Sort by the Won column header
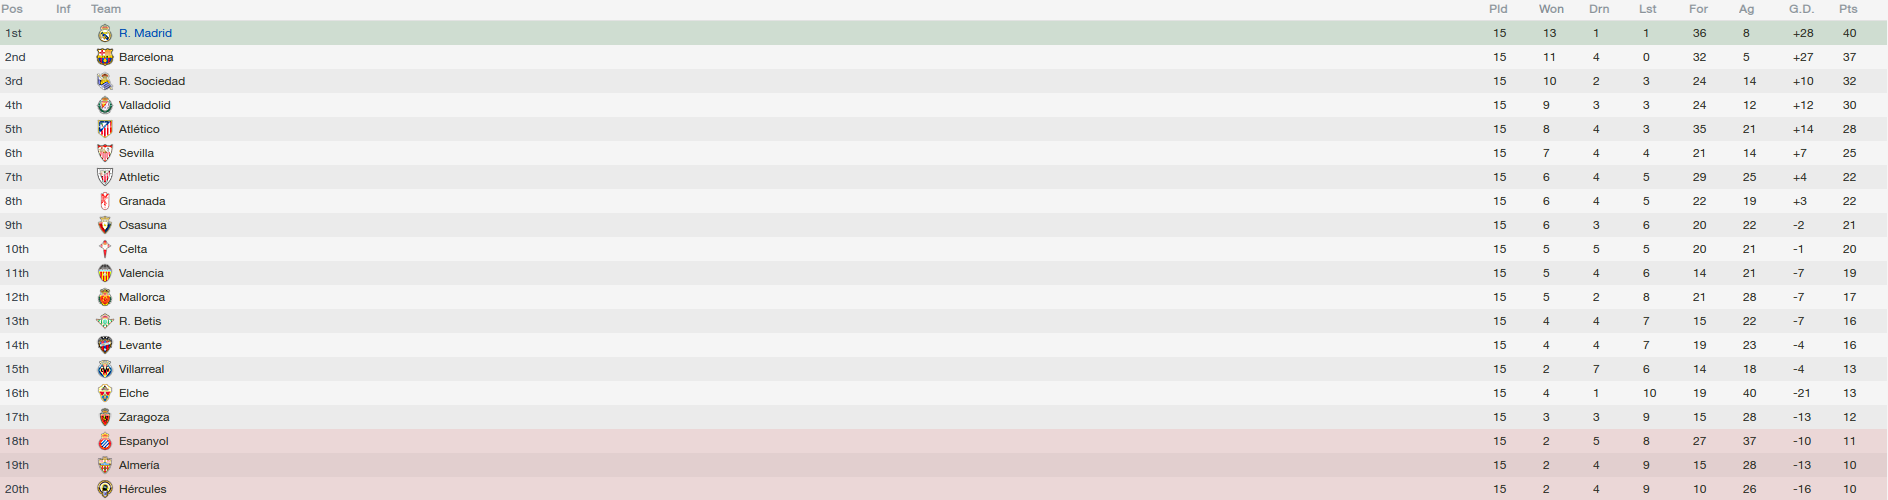Viewport: 1888px width, 500px height. pos(1551,9)
